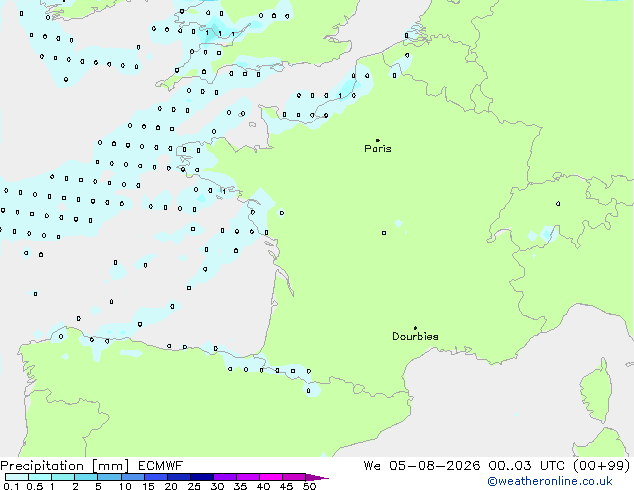634x490 pixels.
Task: Click the legend value 25
Action: [194, 486]
